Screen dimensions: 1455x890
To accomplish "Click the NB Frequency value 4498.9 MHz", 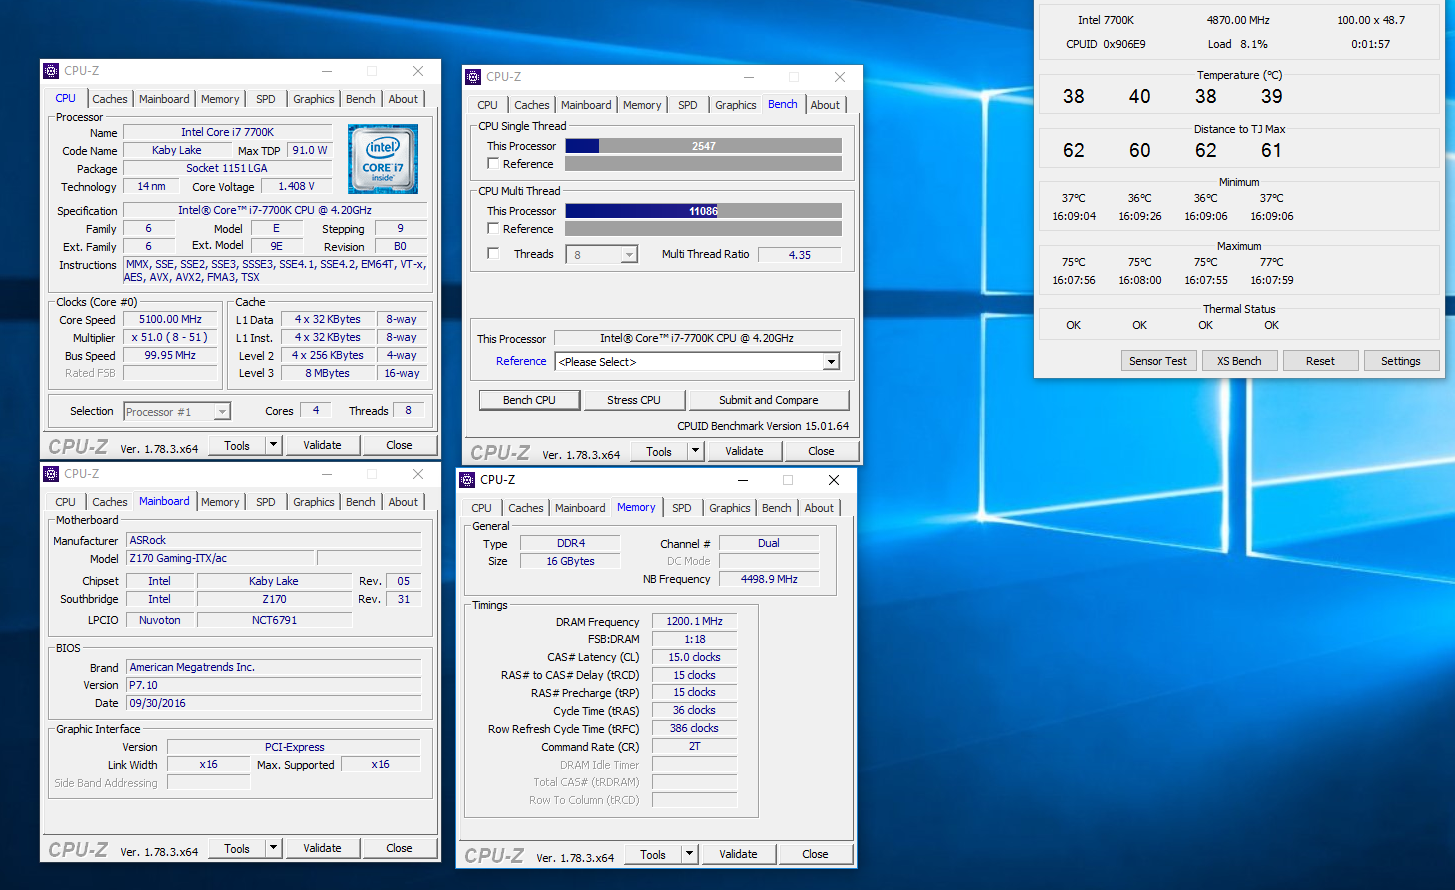I will point(769,579).
